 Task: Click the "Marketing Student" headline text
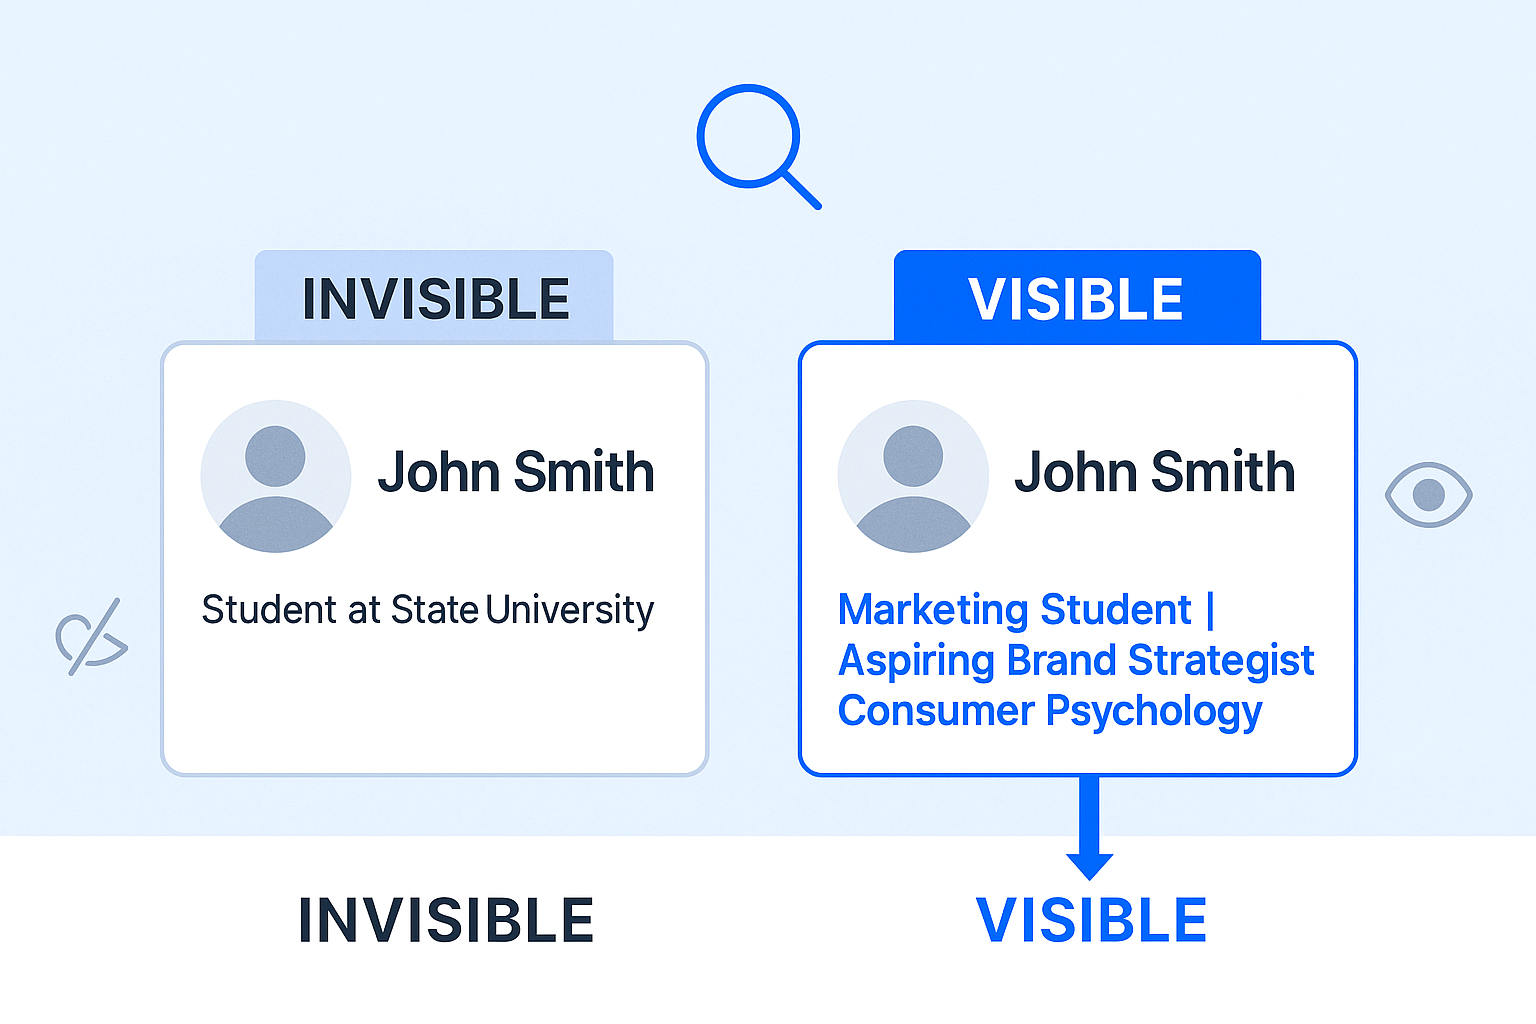(x=1014, y=610)
